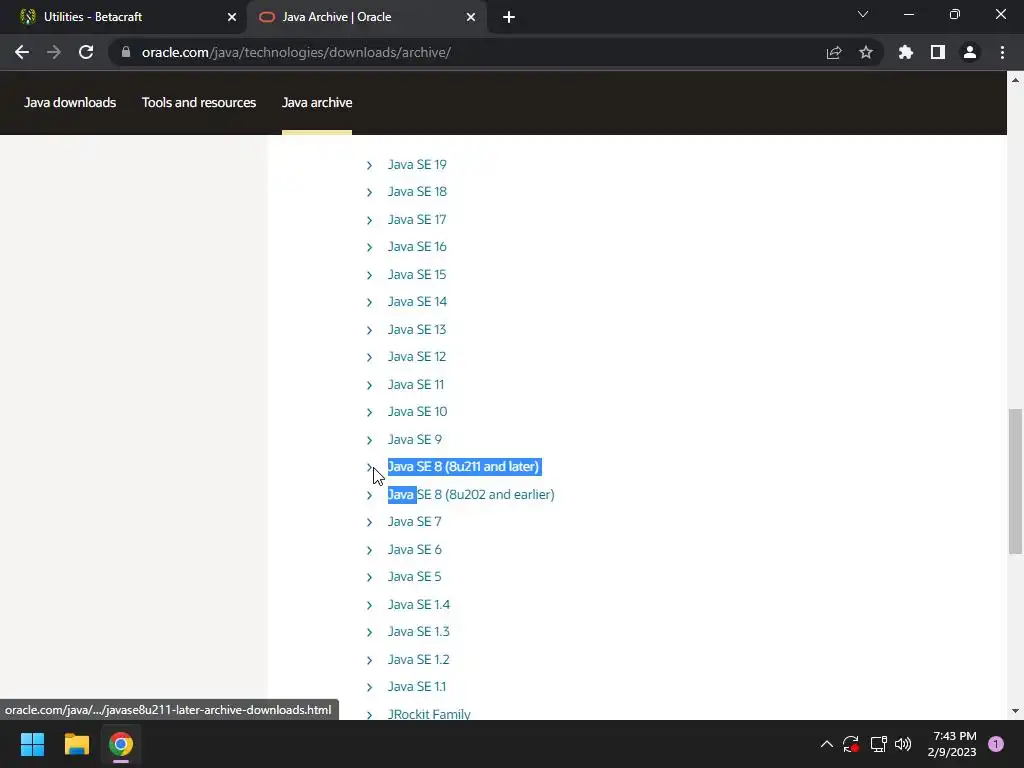Open the Windows Start menu
This screenshot has height=768, width=1024.
(x=32, y=744)
